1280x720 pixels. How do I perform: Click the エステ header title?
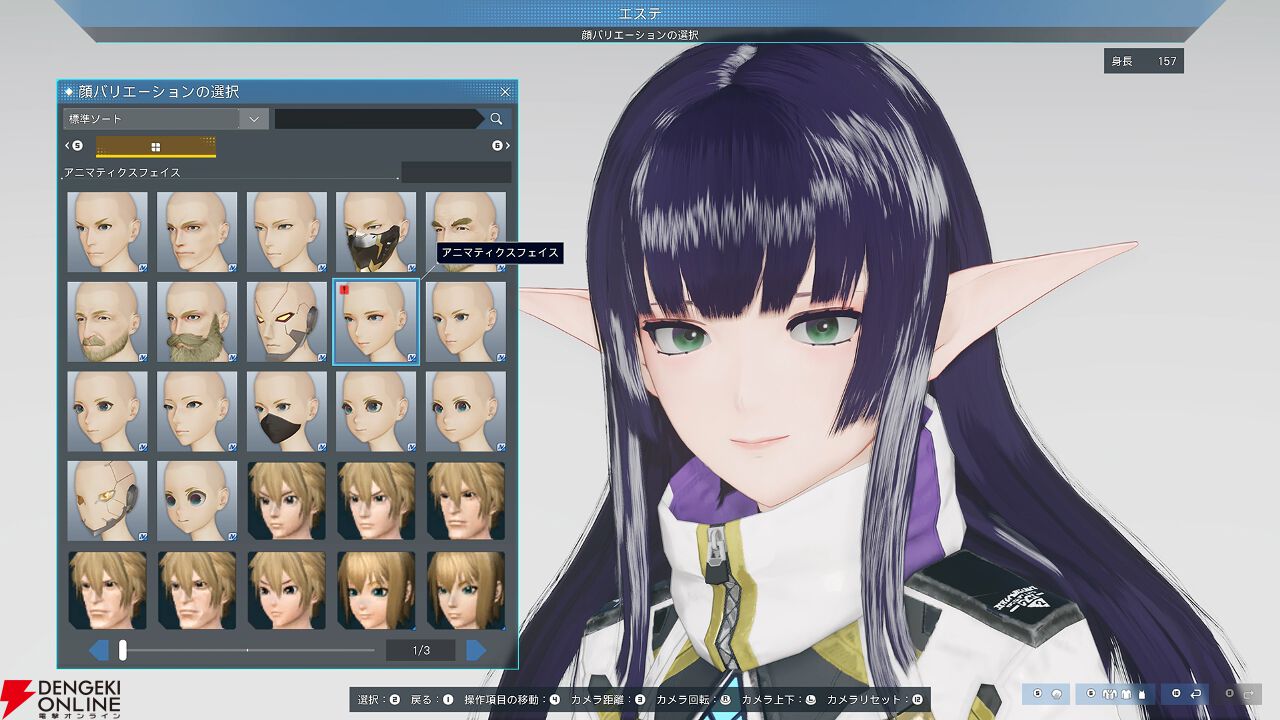[x=639, y=13]
